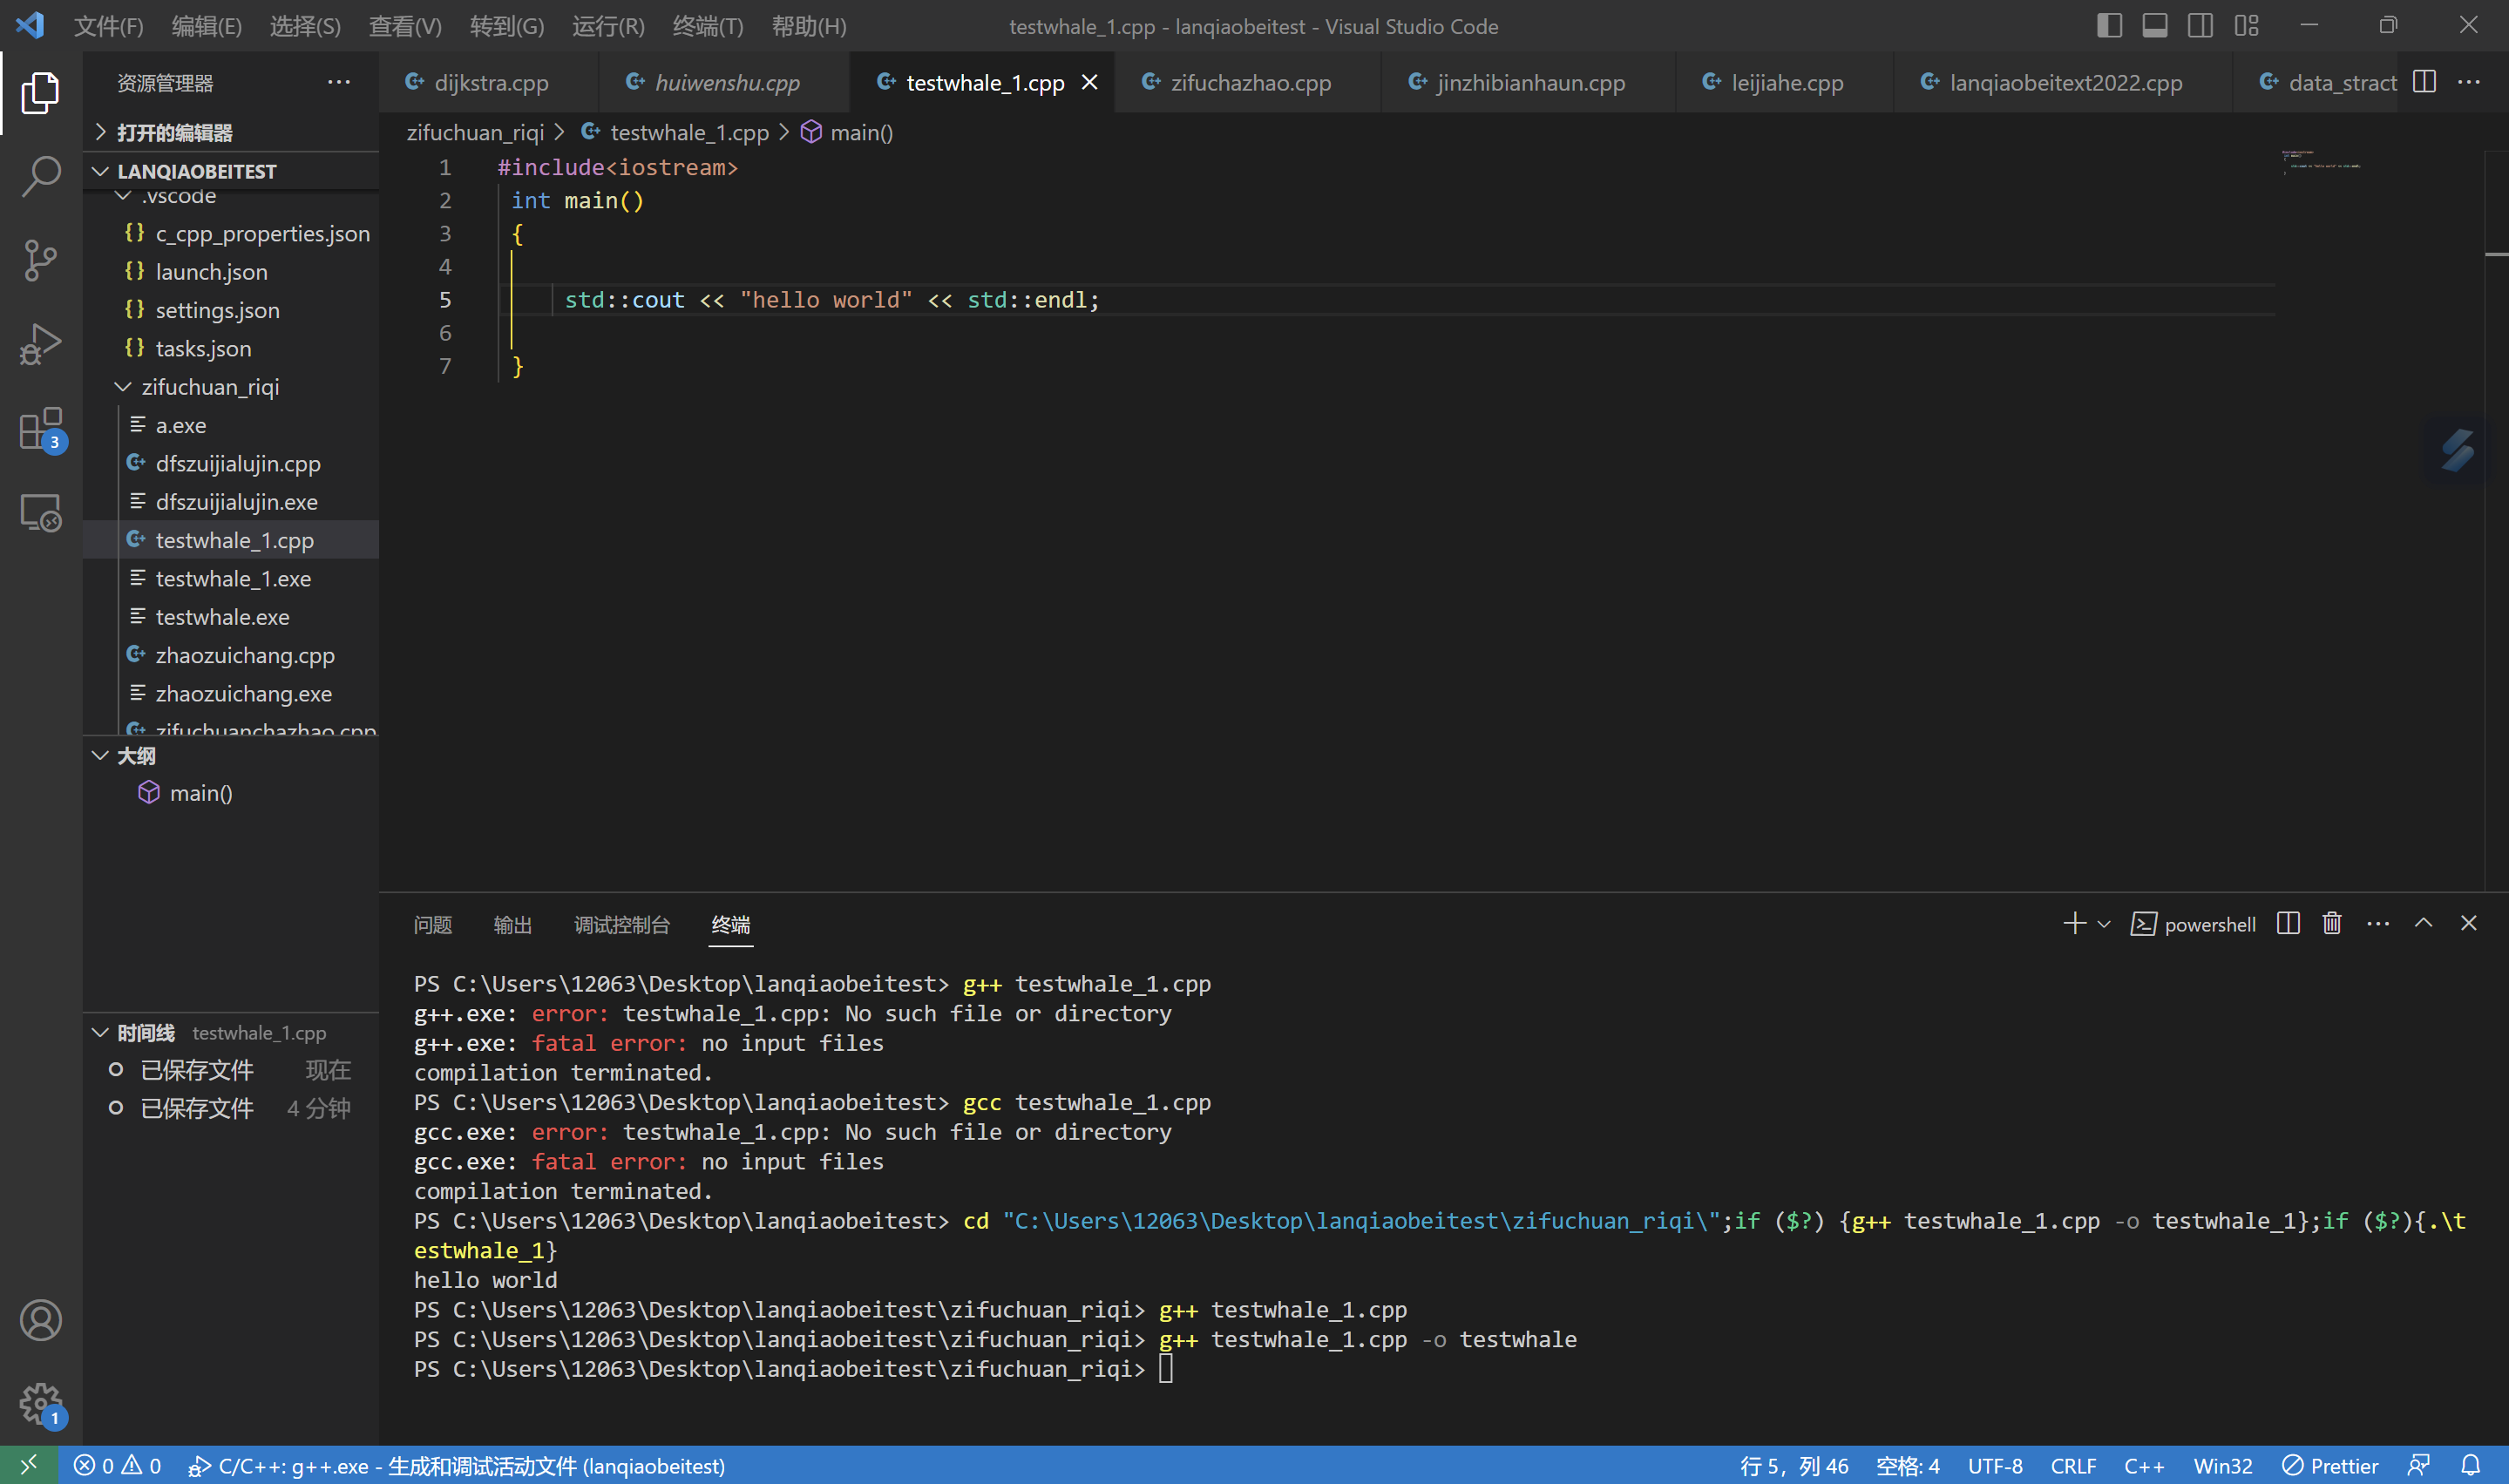Open the launch profile dropdown next to plus

pyautogui.click(x=2104, y=924)
